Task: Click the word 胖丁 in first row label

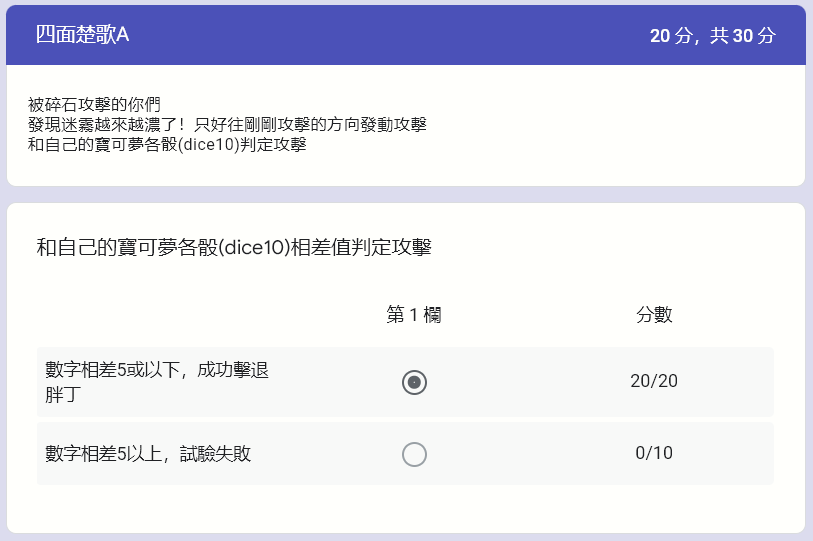Action: 63,395
